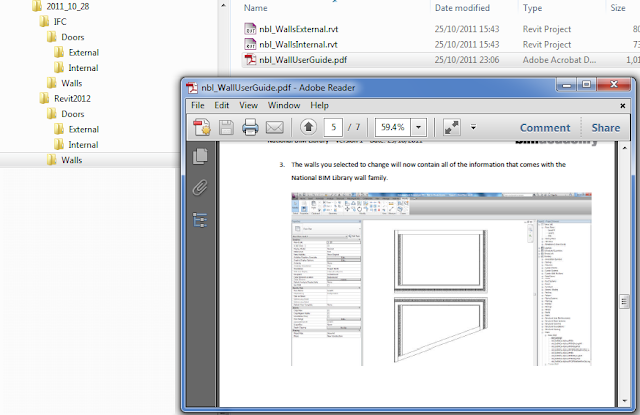Click nbl_WallsInternal.rvt file name

[298, 44]
